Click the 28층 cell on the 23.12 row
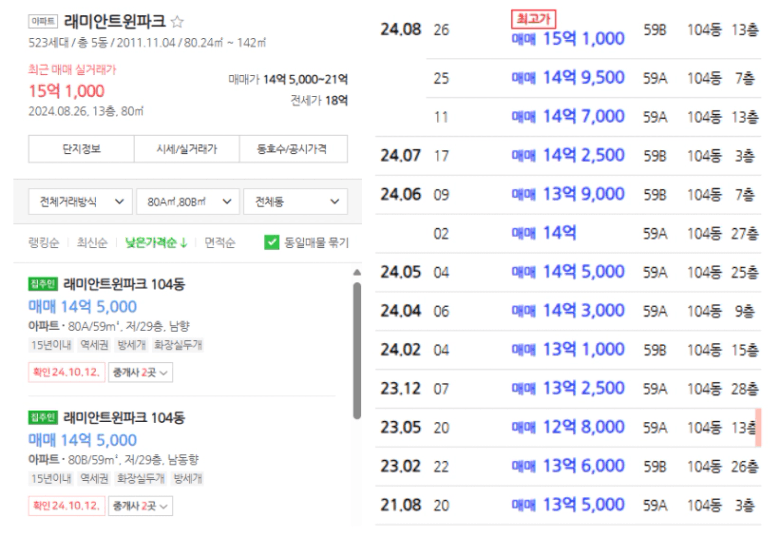The height and width of the screenshot is (537, 781). pyautogui.click(x=745, y=389)
